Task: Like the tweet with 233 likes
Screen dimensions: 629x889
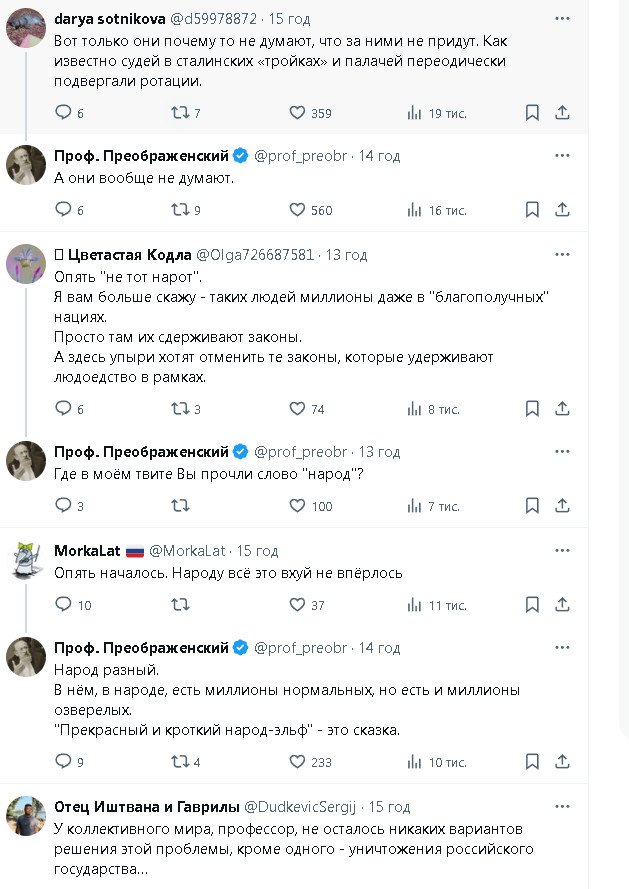Action: coord(297,762)
